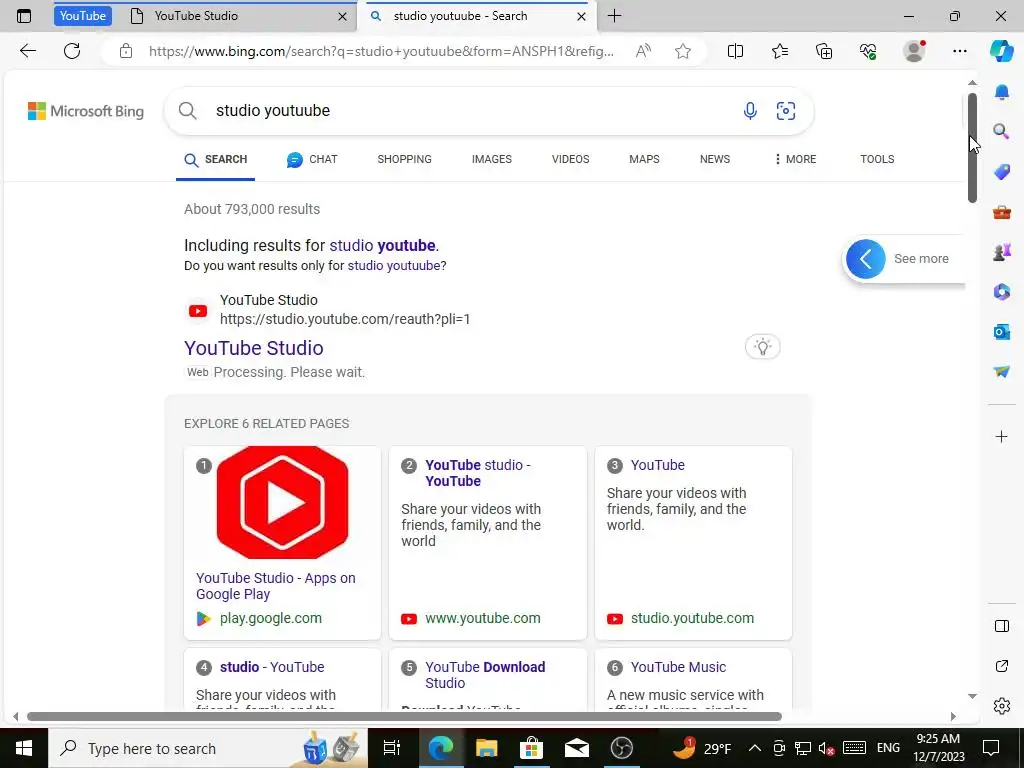Open notifications bell in Edge sidebar
The image size is (1024, 768).
(1002, 92)
